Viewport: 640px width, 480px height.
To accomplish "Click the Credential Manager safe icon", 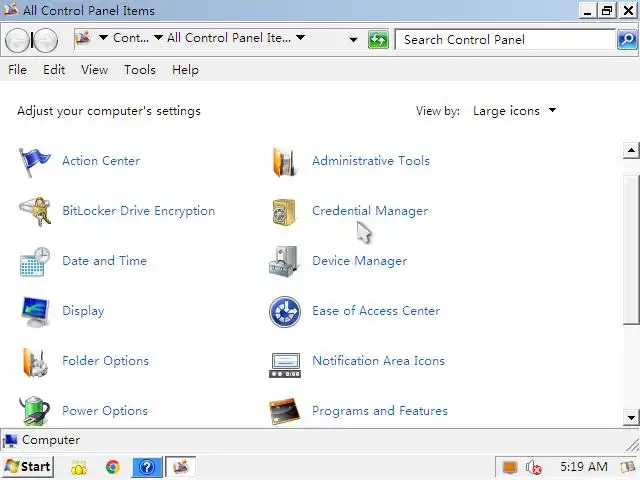I will point(284,212).
